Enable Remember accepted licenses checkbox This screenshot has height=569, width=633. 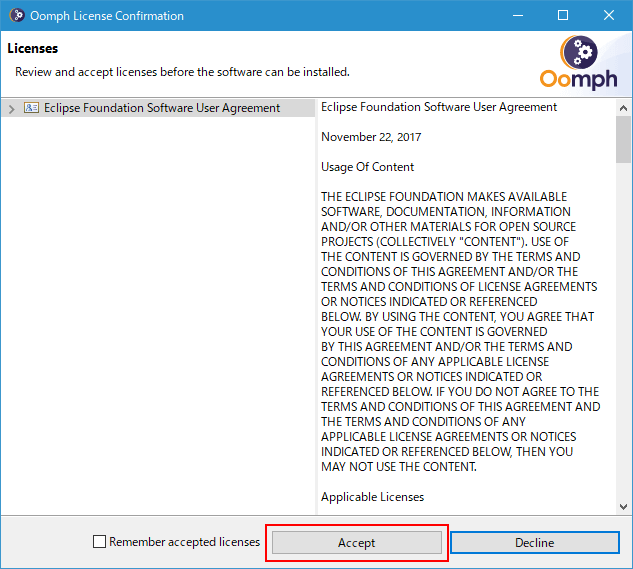tap(99, 542)
